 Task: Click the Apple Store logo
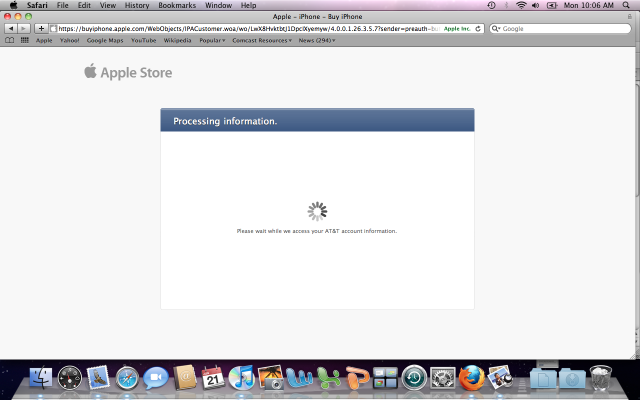(128, 72)
